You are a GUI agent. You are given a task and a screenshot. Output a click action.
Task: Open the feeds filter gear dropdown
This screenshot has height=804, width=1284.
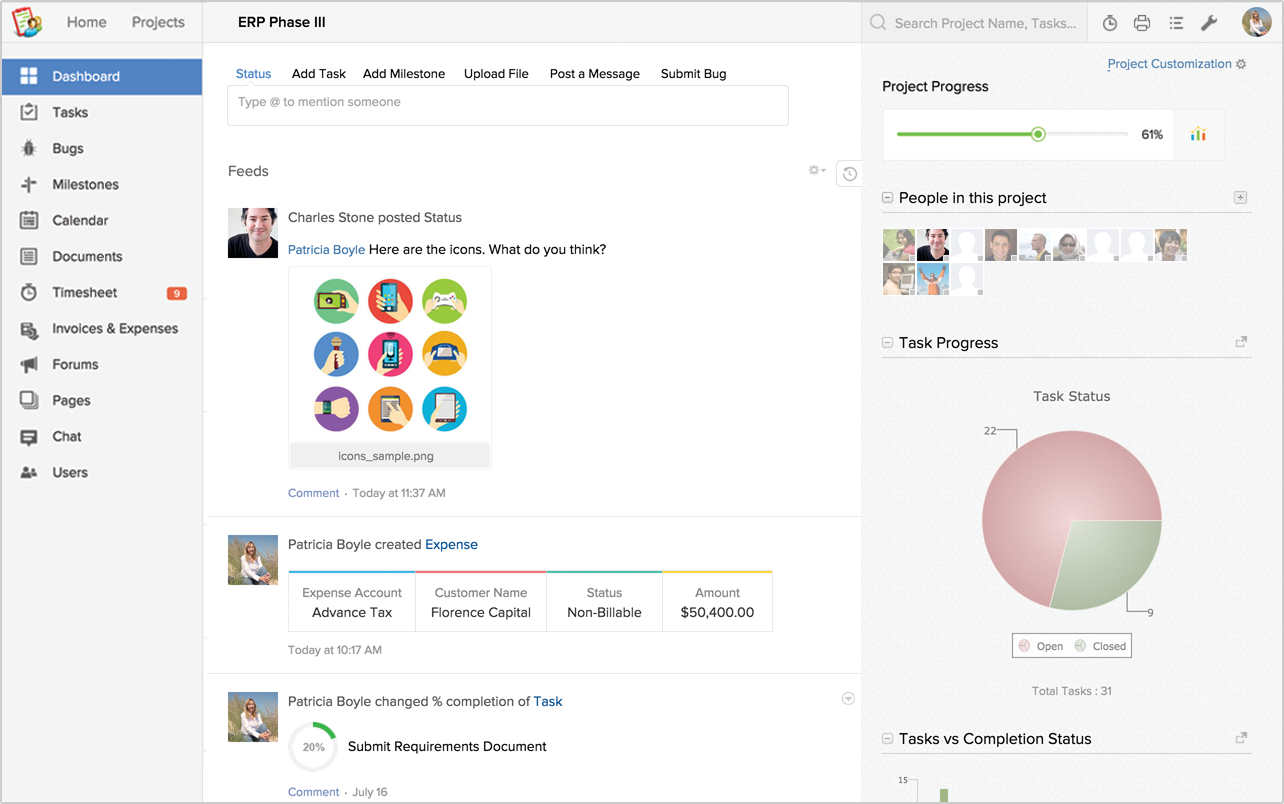click(815, 170)
